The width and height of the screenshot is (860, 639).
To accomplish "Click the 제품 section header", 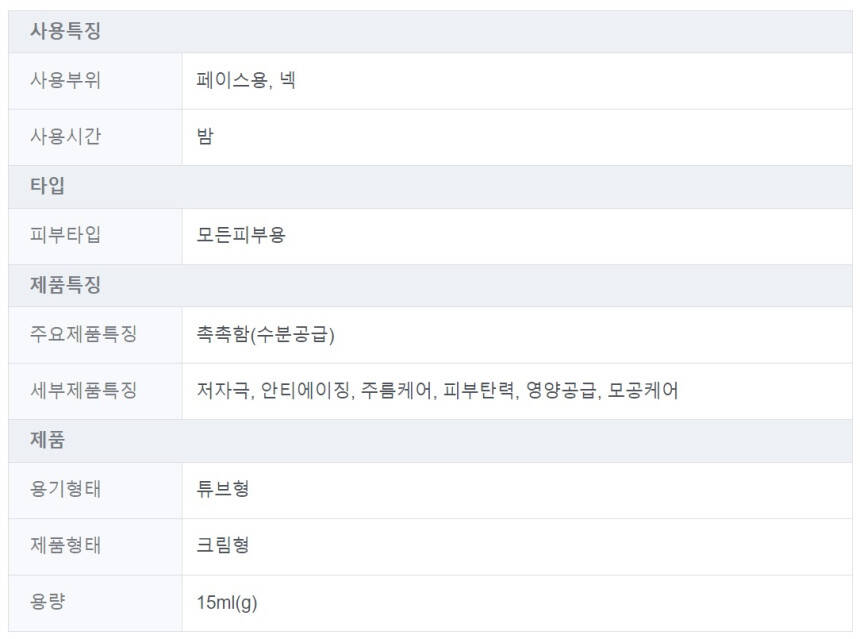I will coord(47,440).
